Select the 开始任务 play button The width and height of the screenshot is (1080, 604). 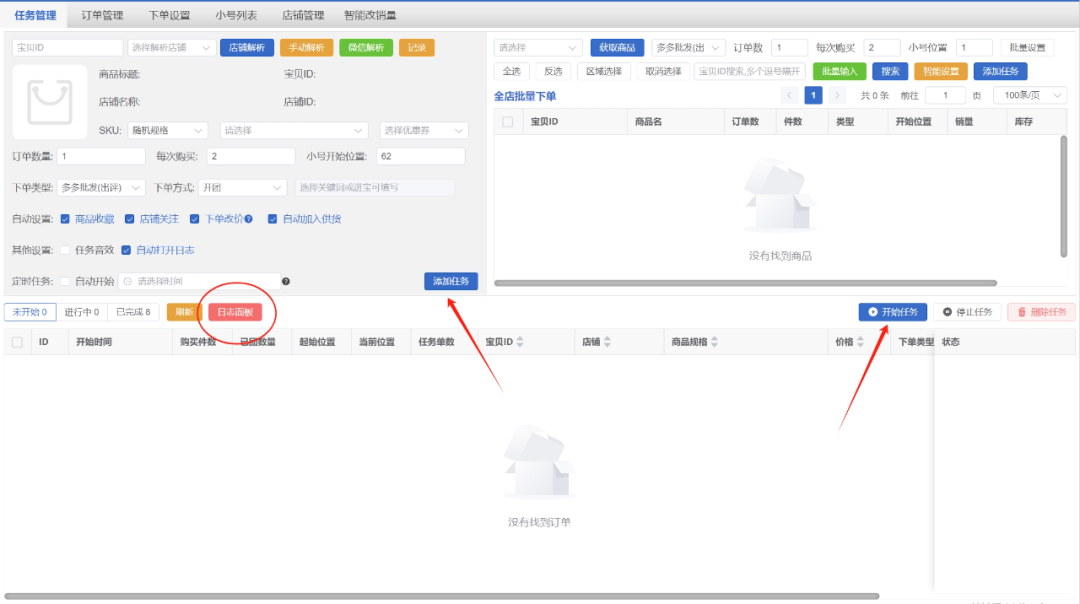[891, 311]
